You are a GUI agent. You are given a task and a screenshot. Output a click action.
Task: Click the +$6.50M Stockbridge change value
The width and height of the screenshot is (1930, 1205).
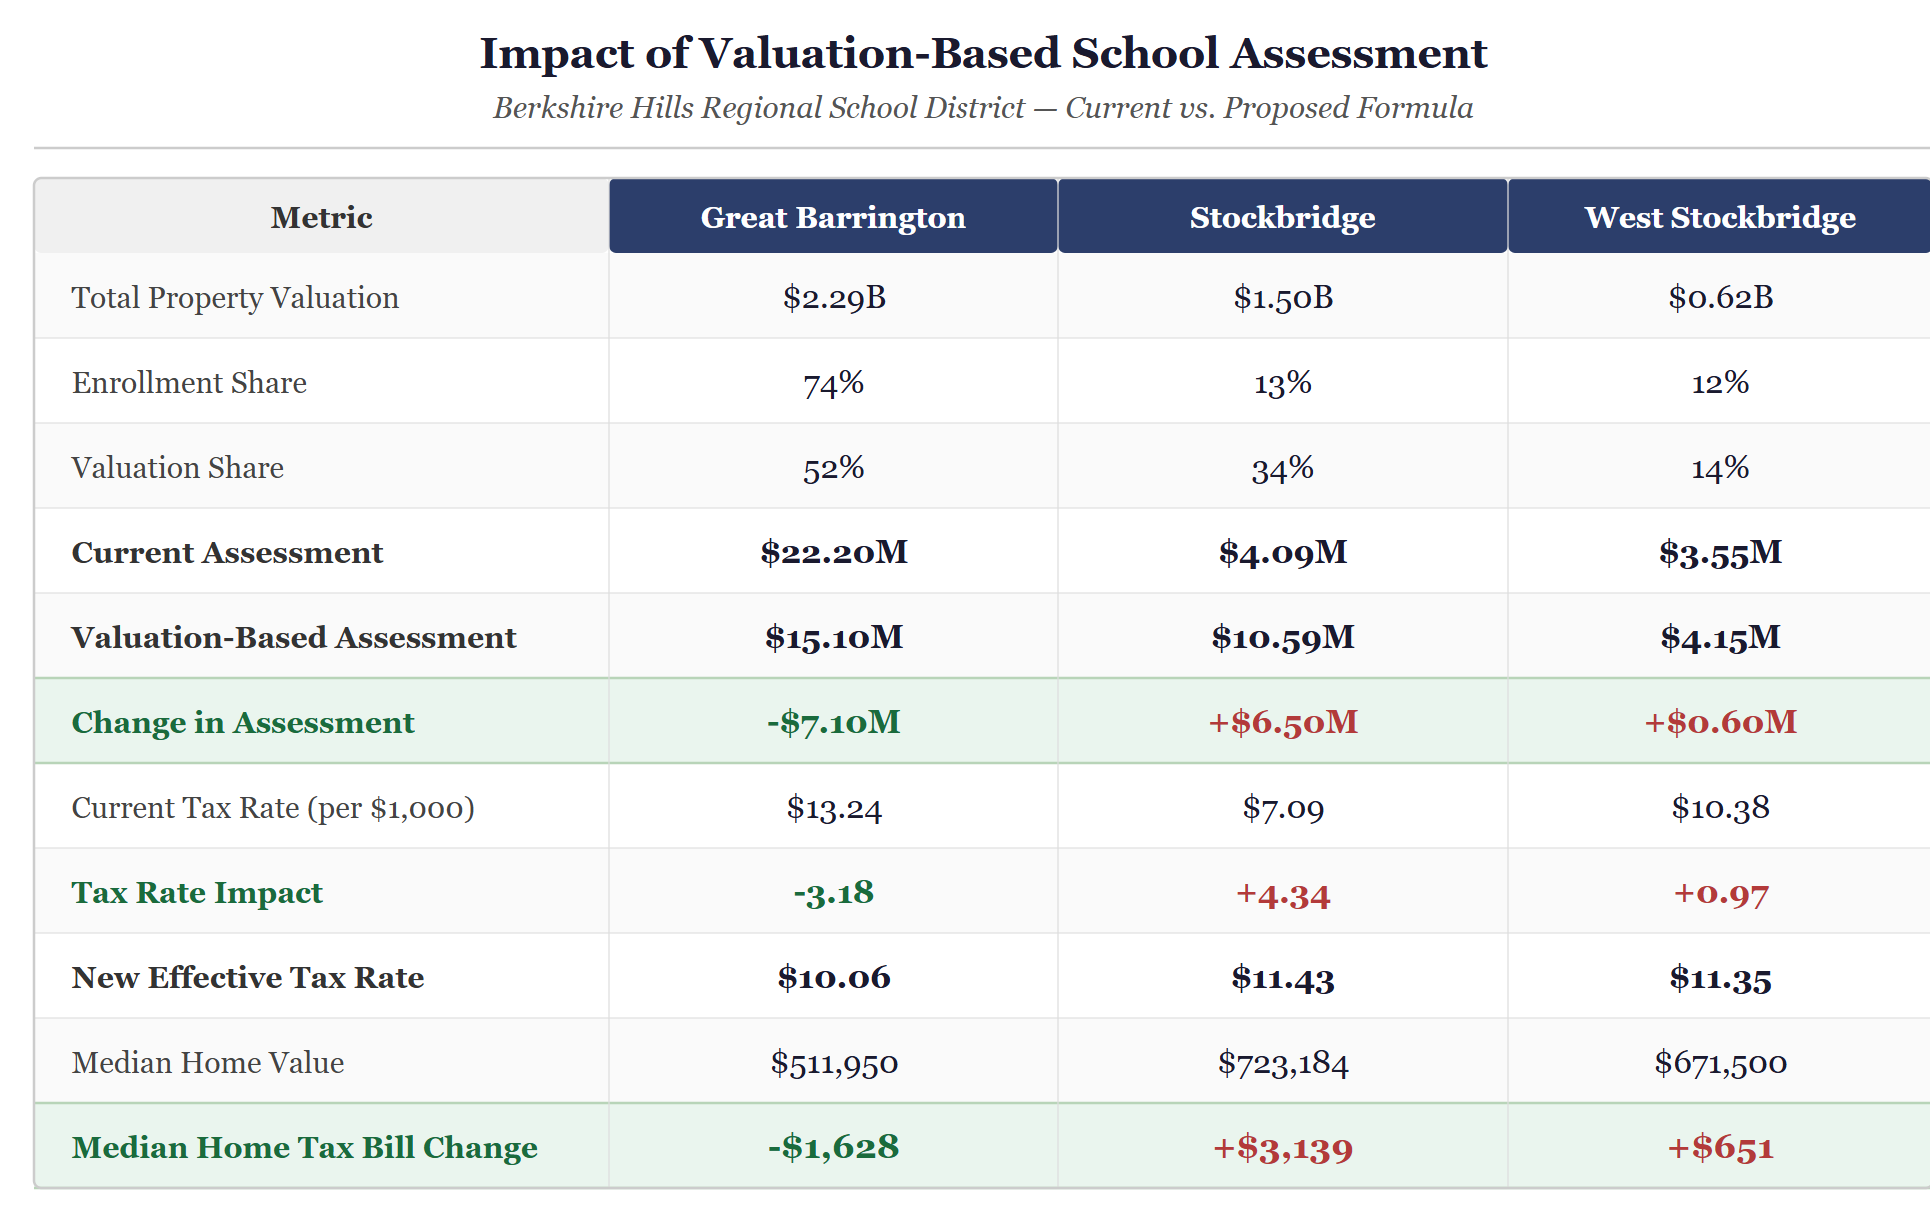coord(1282,722)
